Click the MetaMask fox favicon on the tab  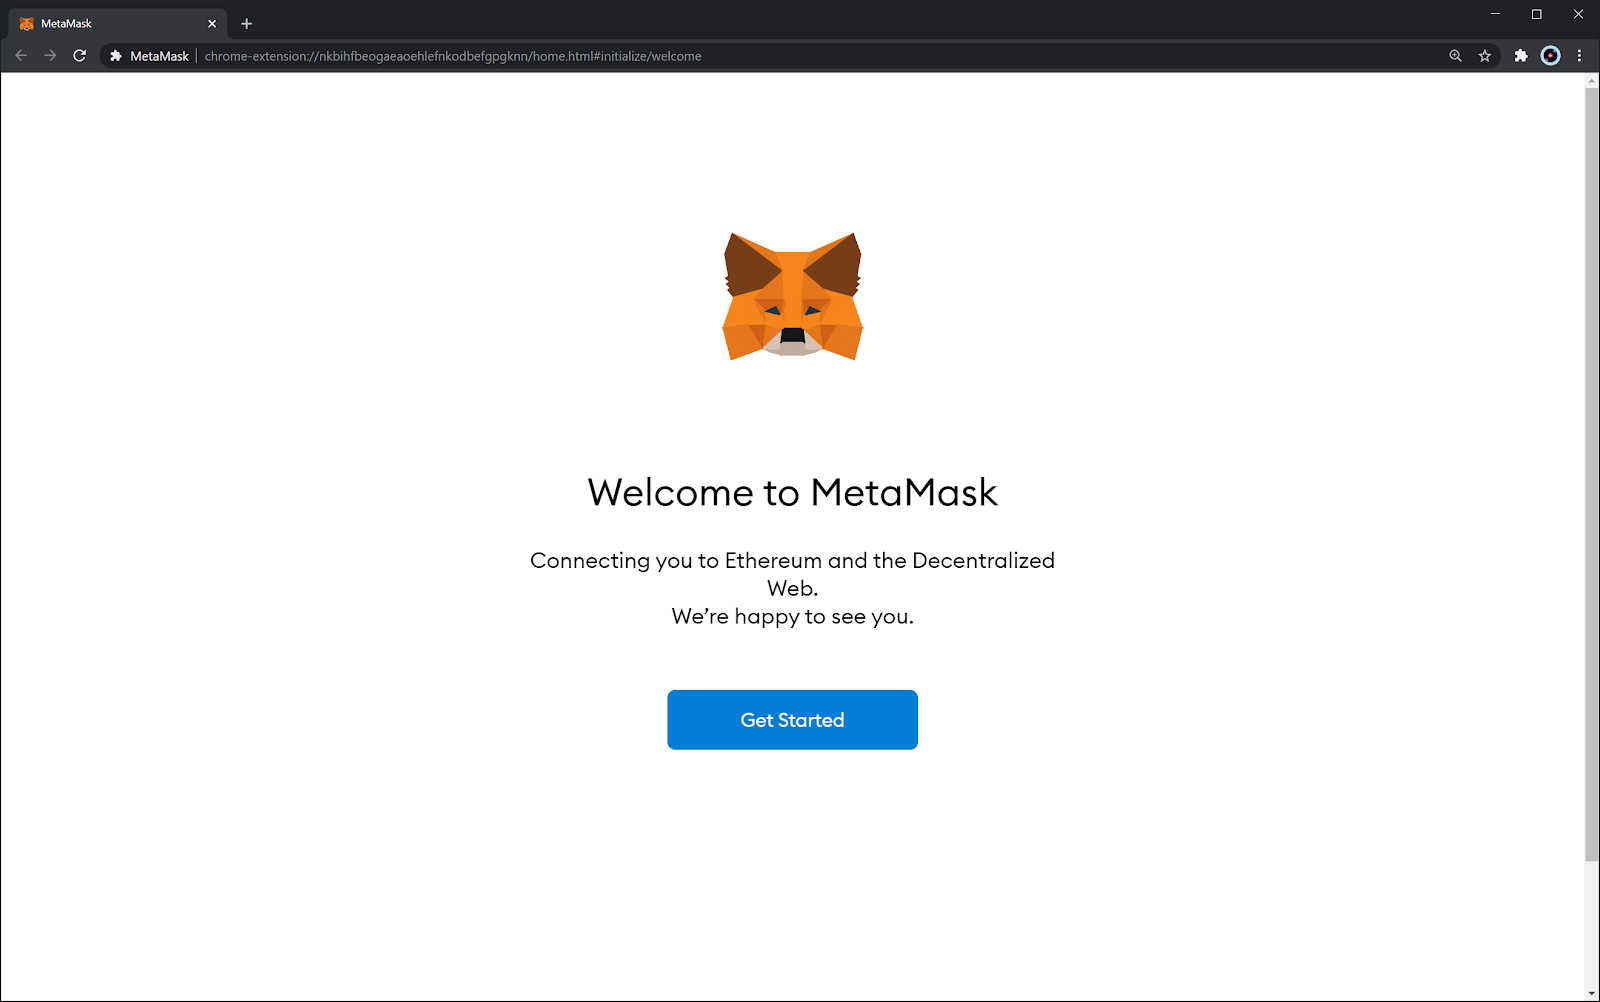[27, 23]
